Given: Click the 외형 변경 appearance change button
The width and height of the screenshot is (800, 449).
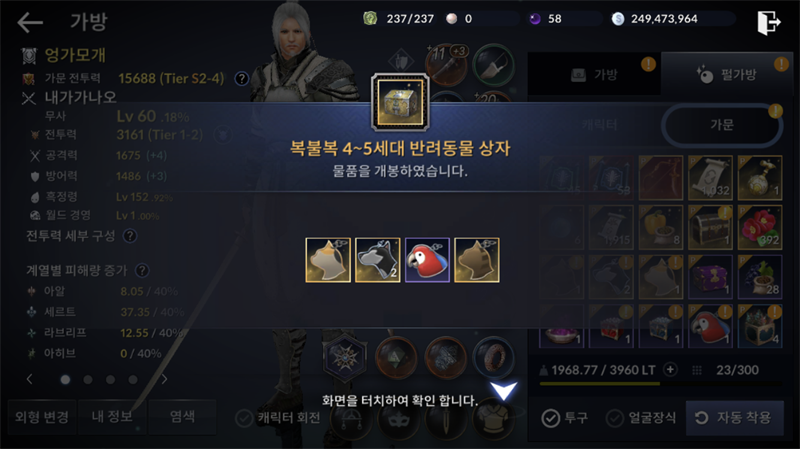Looking at the screenshot, I should tap(42, 417).
